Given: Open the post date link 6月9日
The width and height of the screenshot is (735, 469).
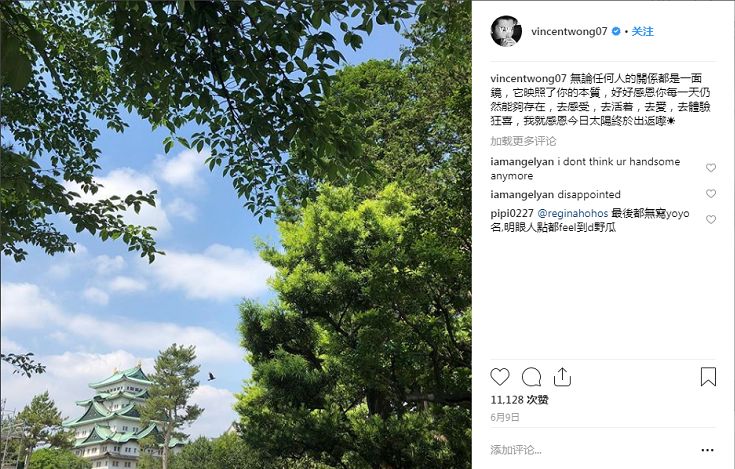Looking at the screenshot, I should (505, 417).
